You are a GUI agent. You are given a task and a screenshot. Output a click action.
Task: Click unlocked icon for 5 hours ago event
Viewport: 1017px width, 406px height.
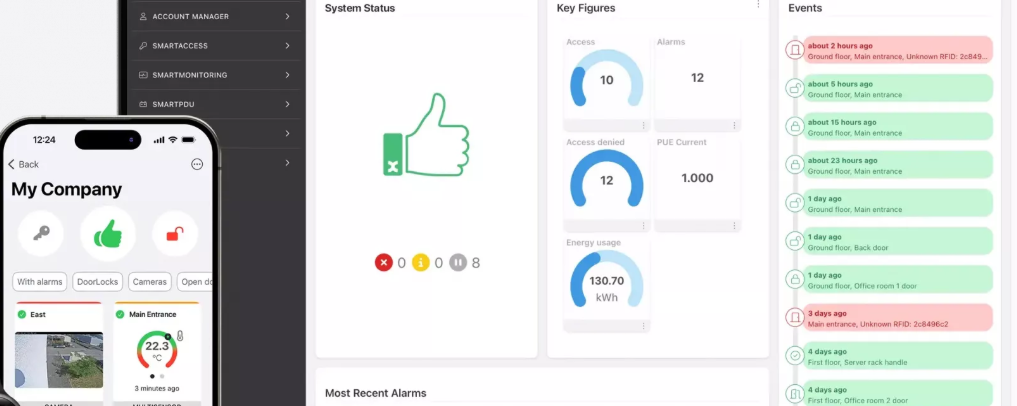click(x=795, y=88)
